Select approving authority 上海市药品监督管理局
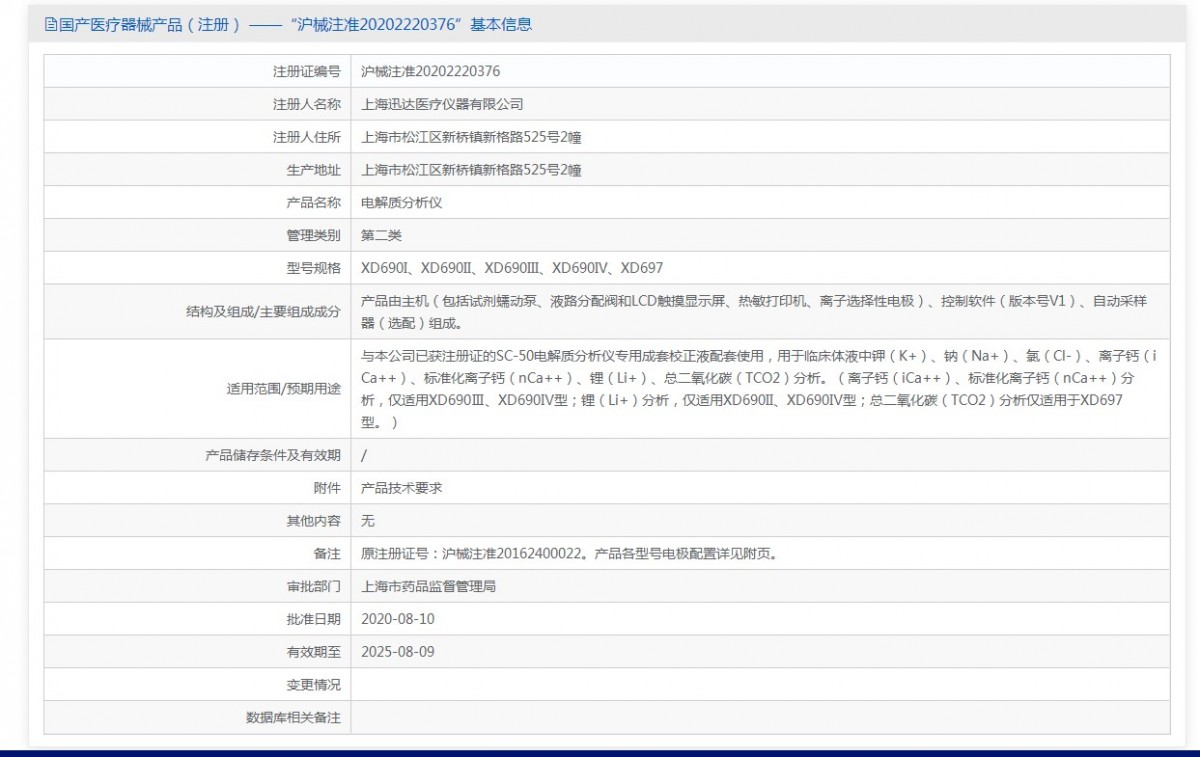Viewport: 1200px width, 757px height. tap(428, 586)
